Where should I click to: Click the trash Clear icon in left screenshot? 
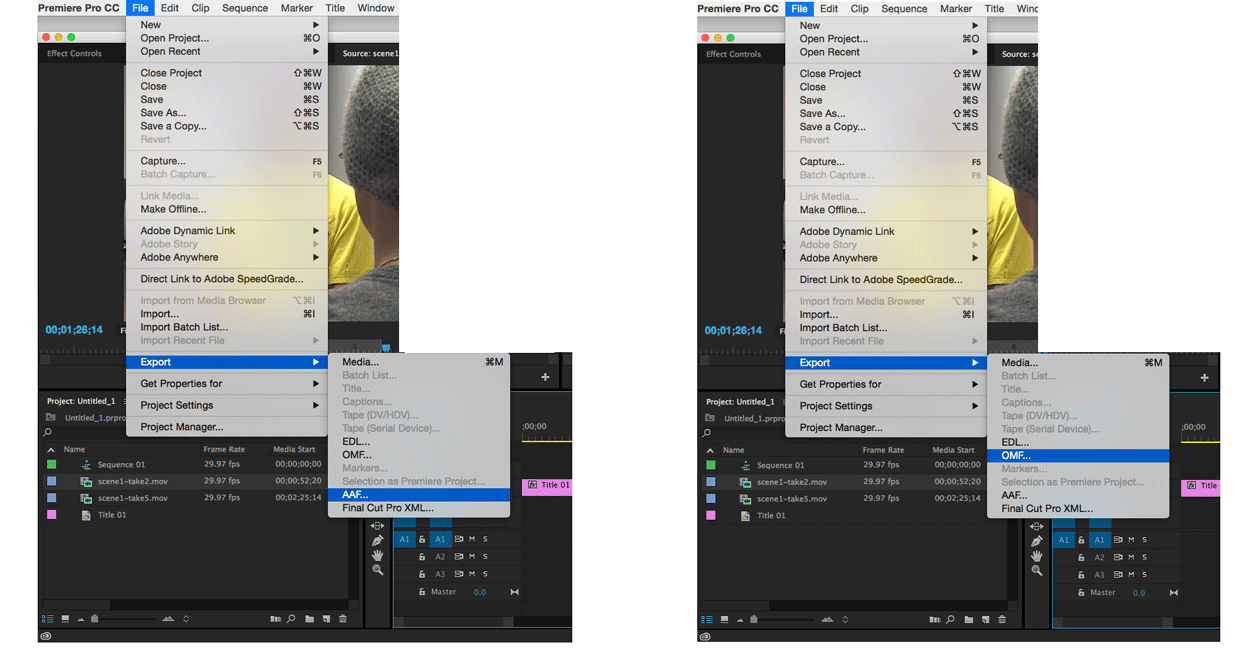[x=342, y=619]
